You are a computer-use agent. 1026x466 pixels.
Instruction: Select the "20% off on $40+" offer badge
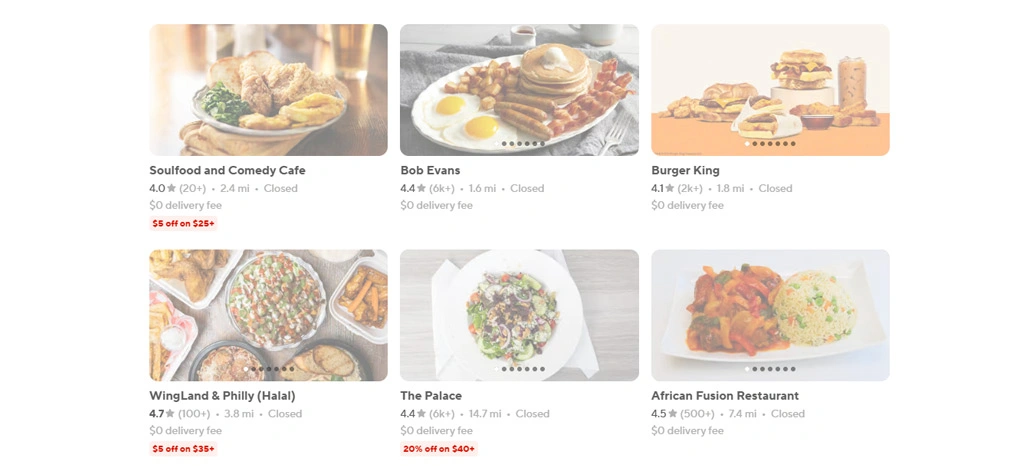[x=439, y=449]
